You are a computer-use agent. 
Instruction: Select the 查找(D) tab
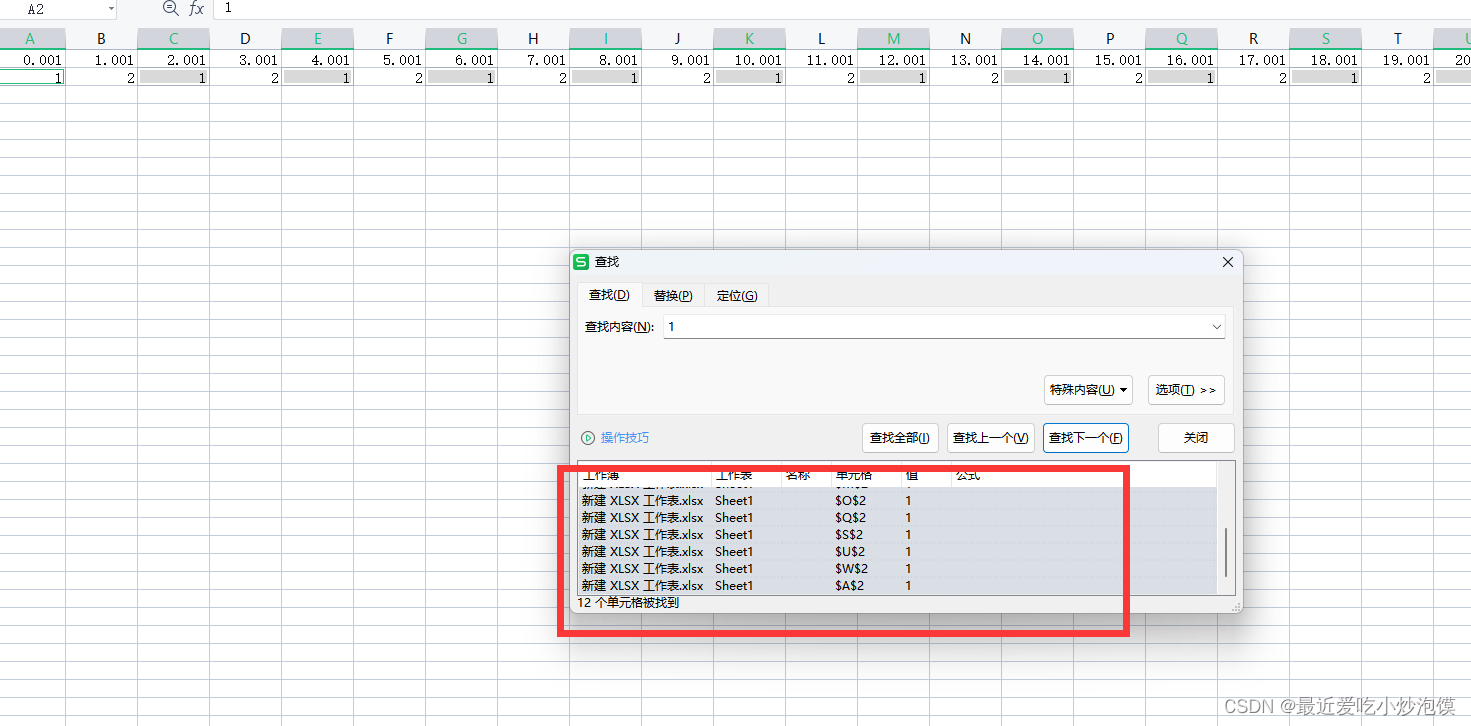(609, 295)
